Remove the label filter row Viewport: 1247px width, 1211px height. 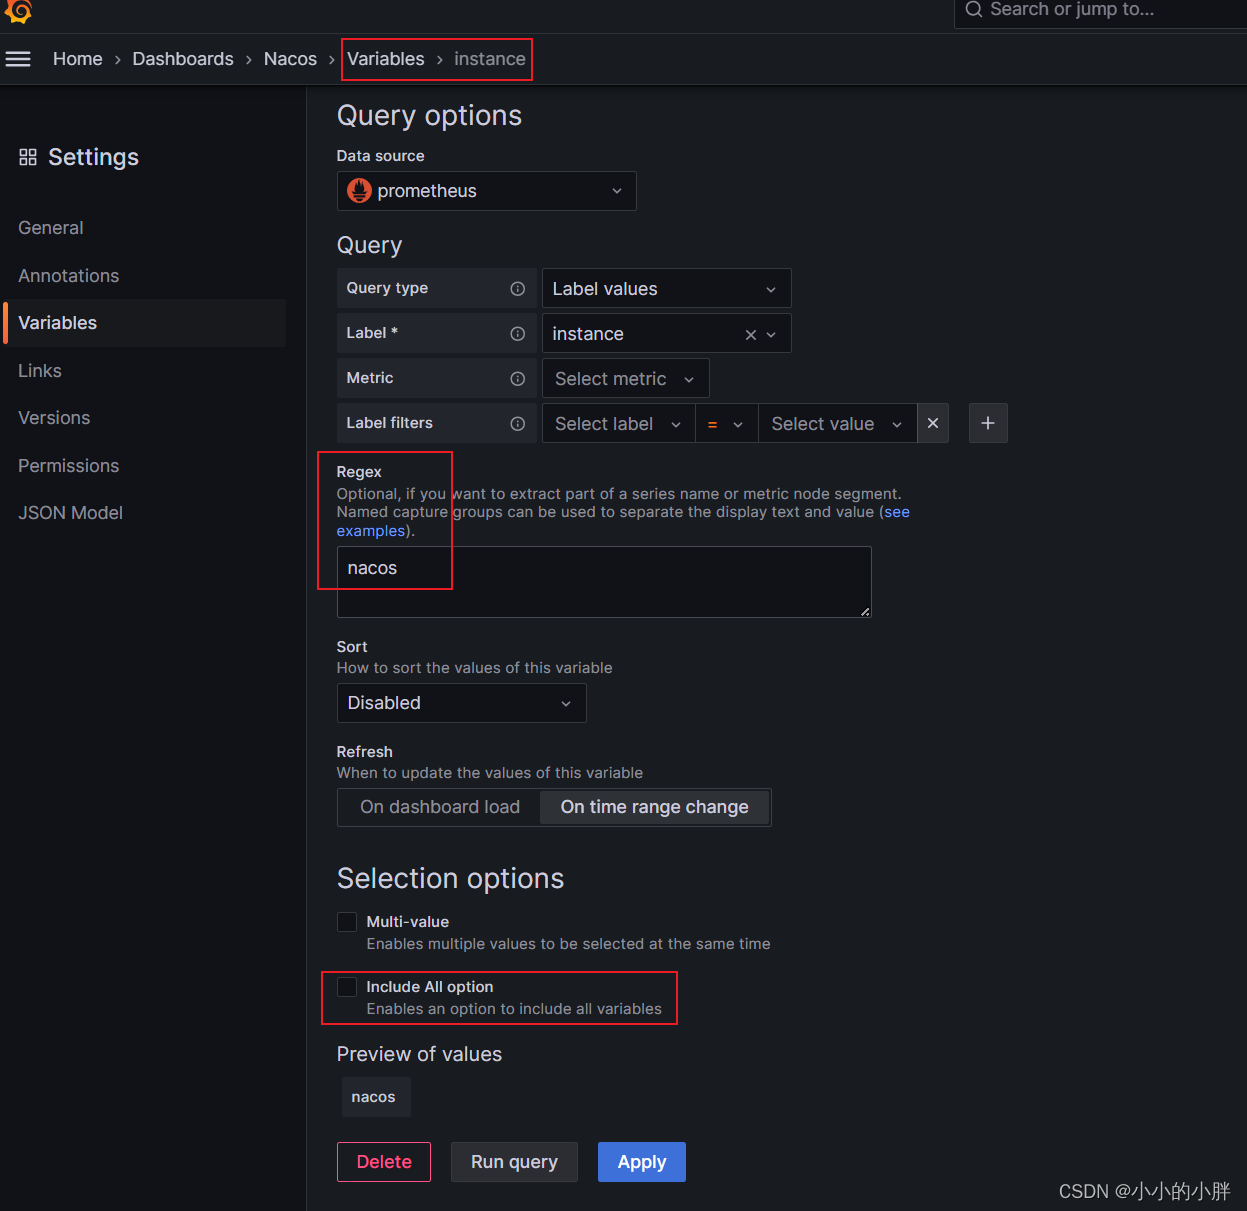click(x=933, y=423)
